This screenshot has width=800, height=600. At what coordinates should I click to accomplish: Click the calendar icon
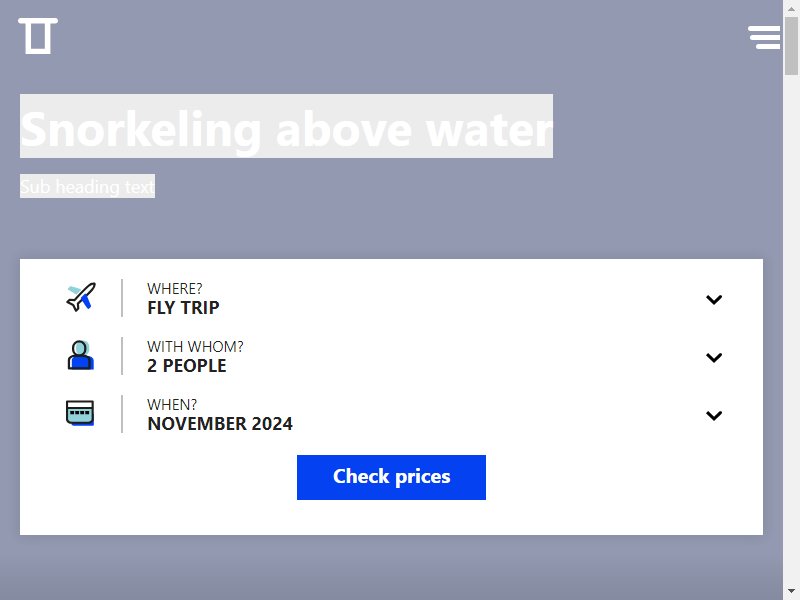(80, 413)
